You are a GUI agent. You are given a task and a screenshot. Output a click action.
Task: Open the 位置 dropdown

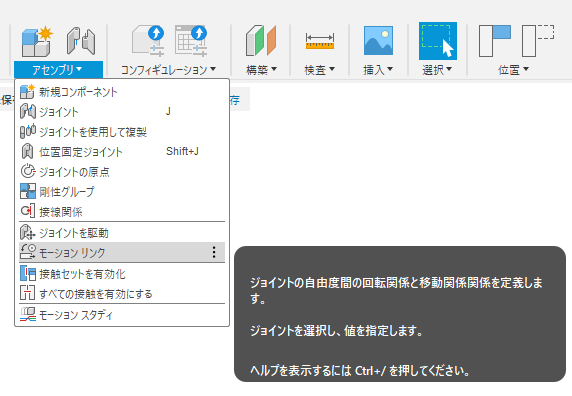[513, 70]
